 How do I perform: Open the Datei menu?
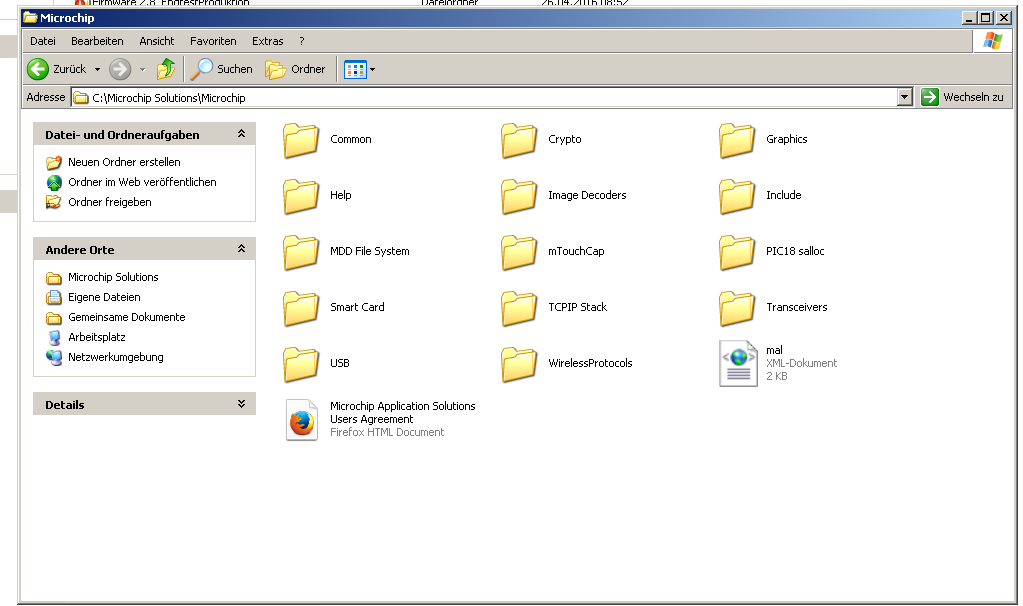point(42,41)
